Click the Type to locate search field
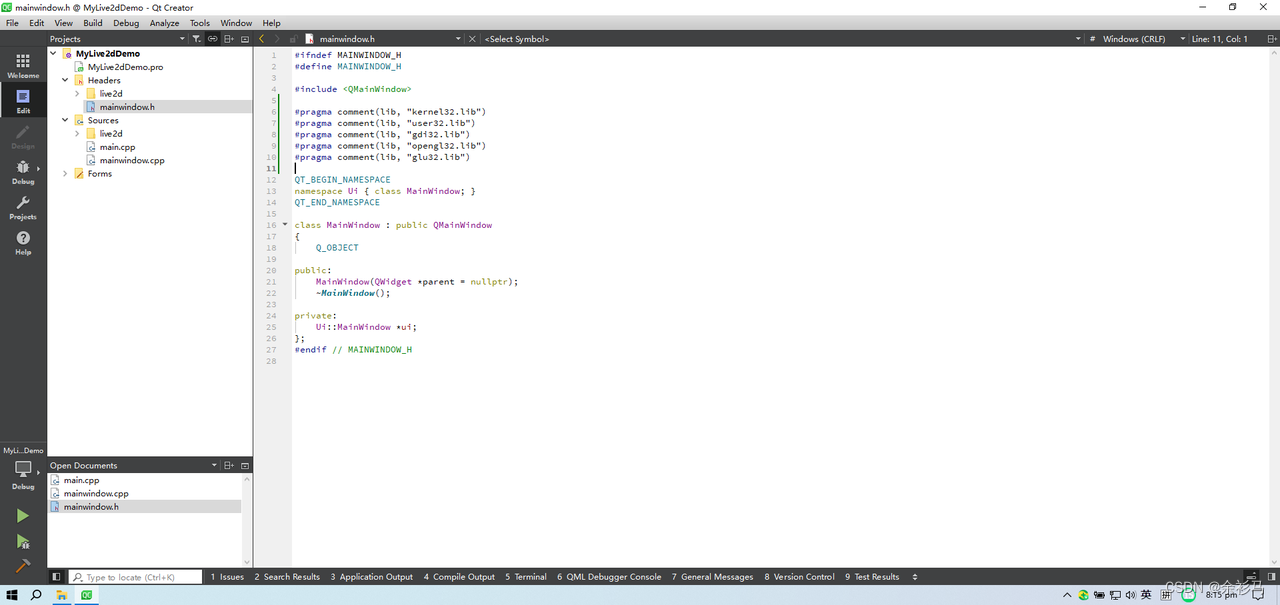 coord(135,577)
